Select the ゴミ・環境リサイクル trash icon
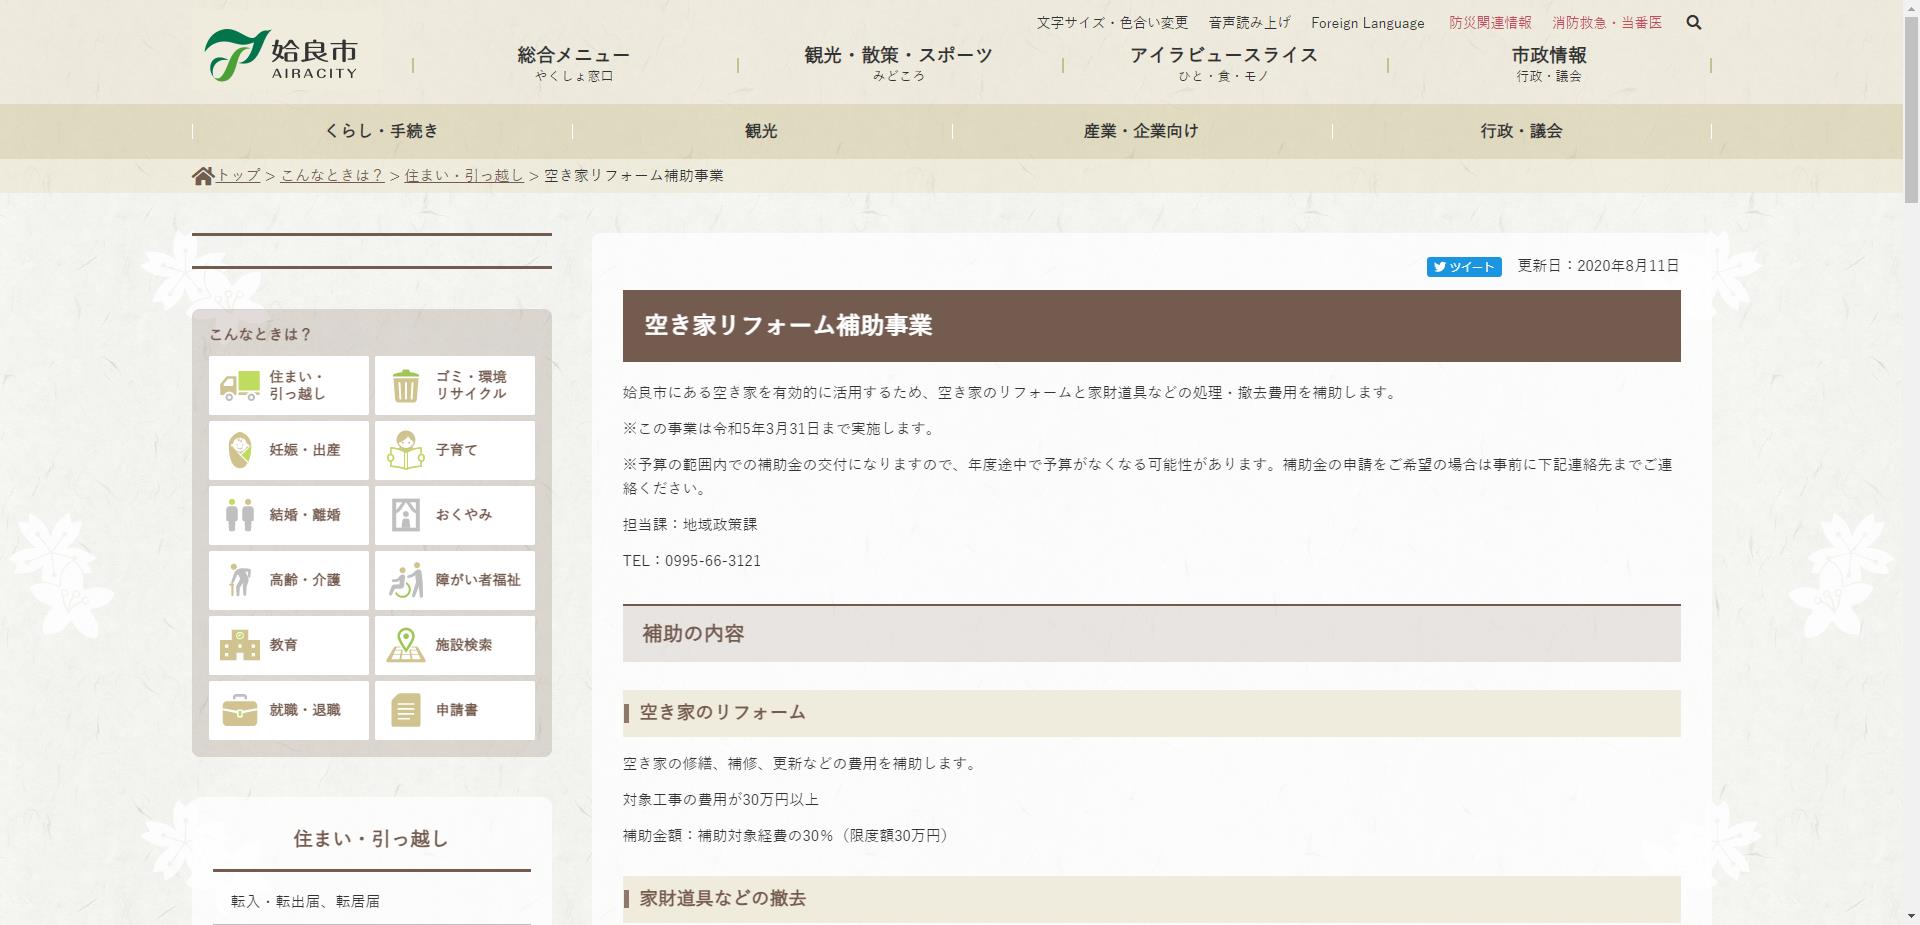1920x925 pixels. 404,385
